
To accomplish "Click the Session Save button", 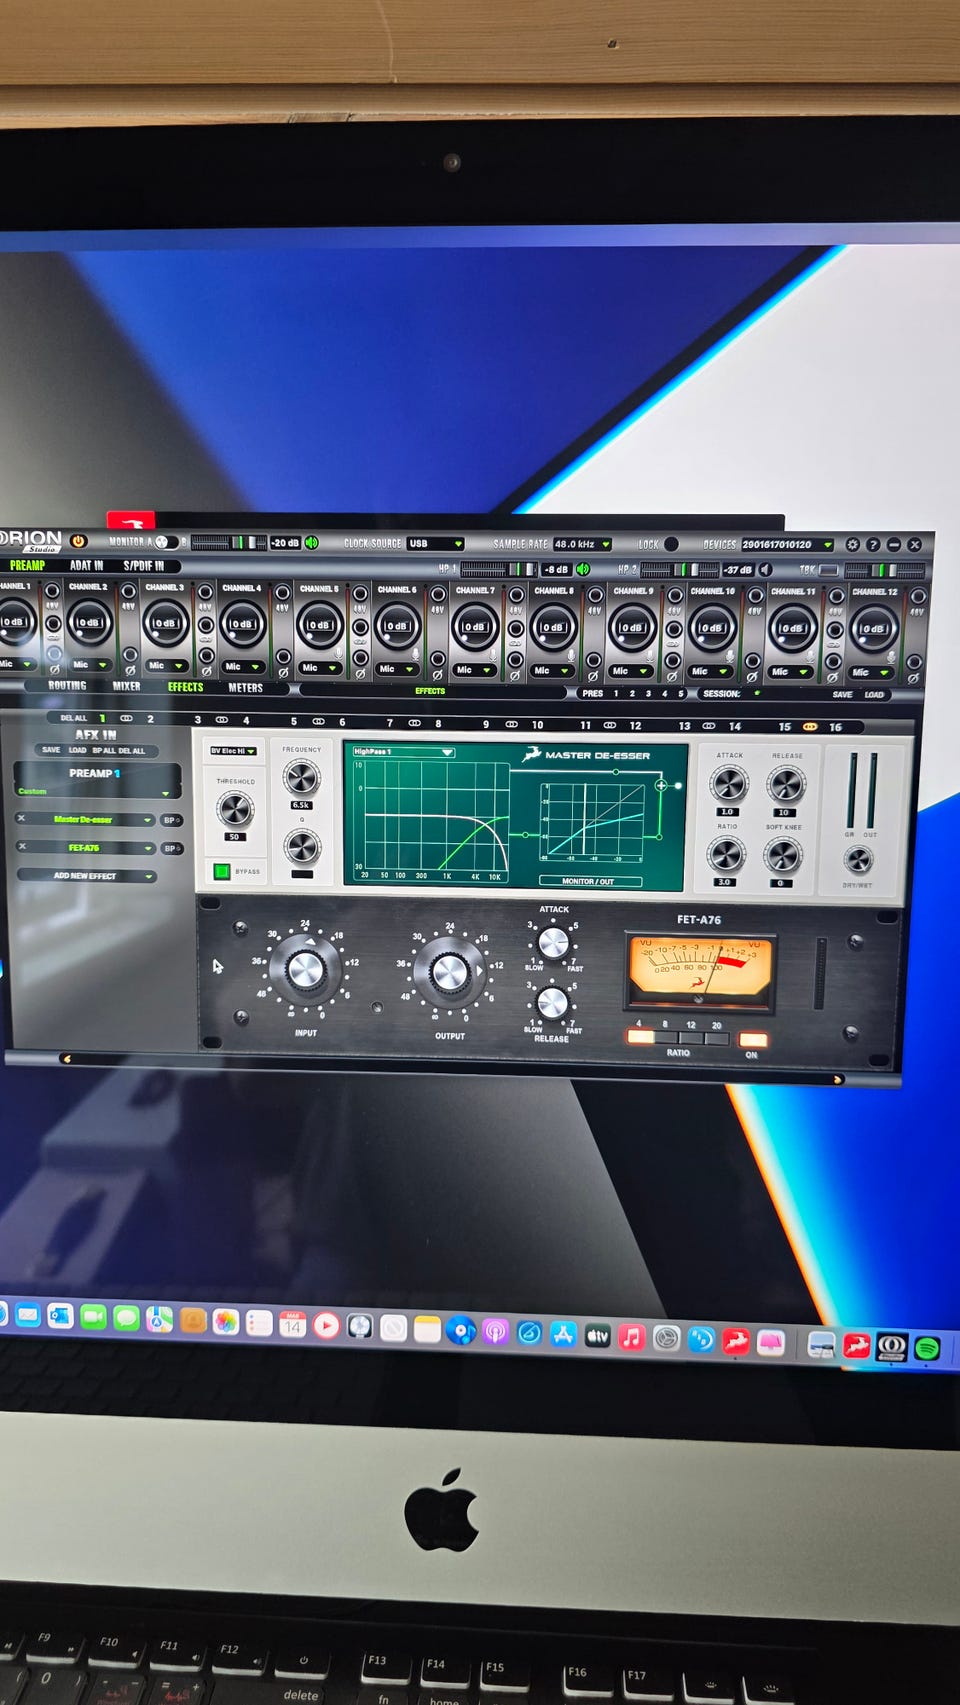I will point(842,694).
